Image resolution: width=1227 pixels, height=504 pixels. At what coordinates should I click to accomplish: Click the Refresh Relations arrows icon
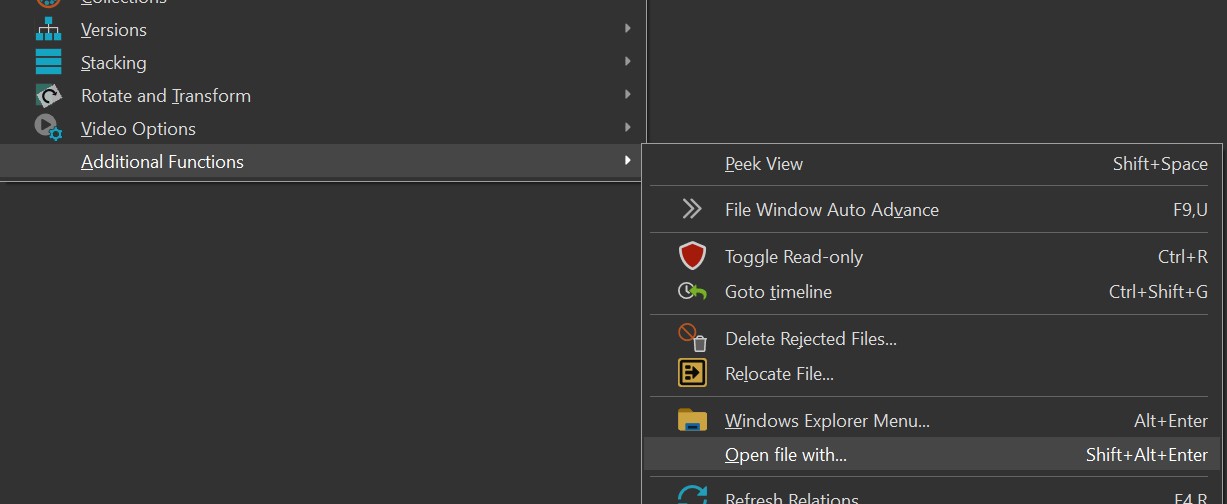[692, 496]
